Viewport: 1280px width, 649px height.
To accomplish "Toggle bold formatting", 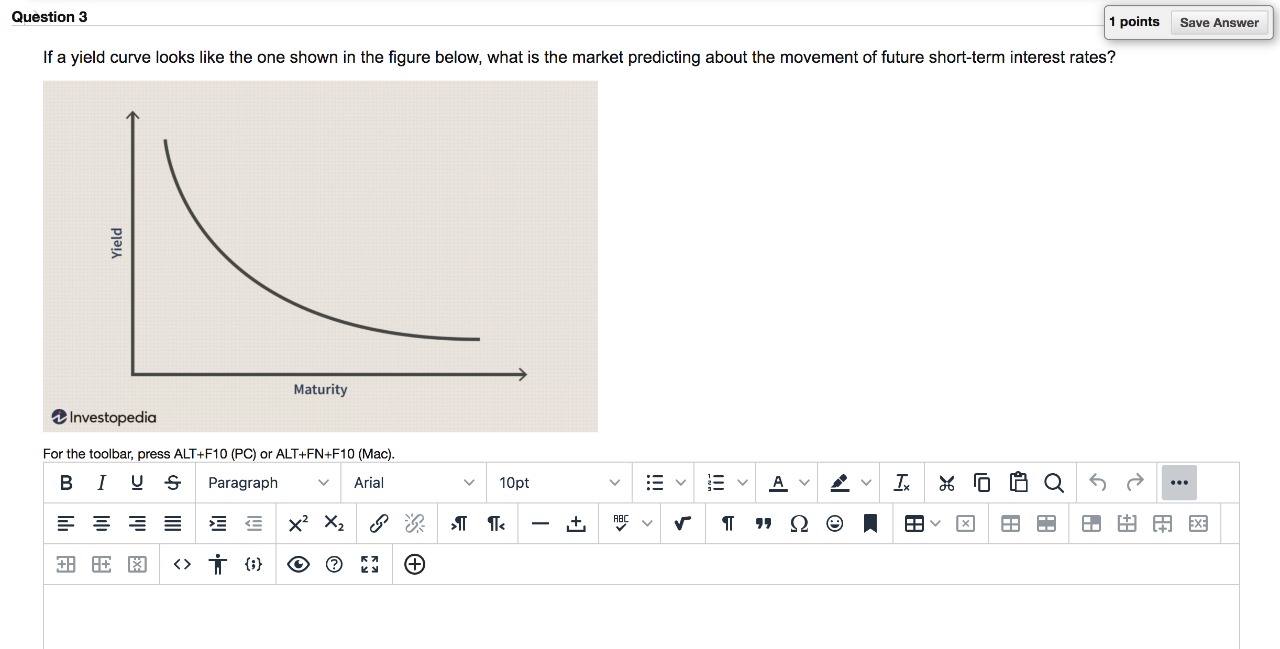I will click(66, 482).
